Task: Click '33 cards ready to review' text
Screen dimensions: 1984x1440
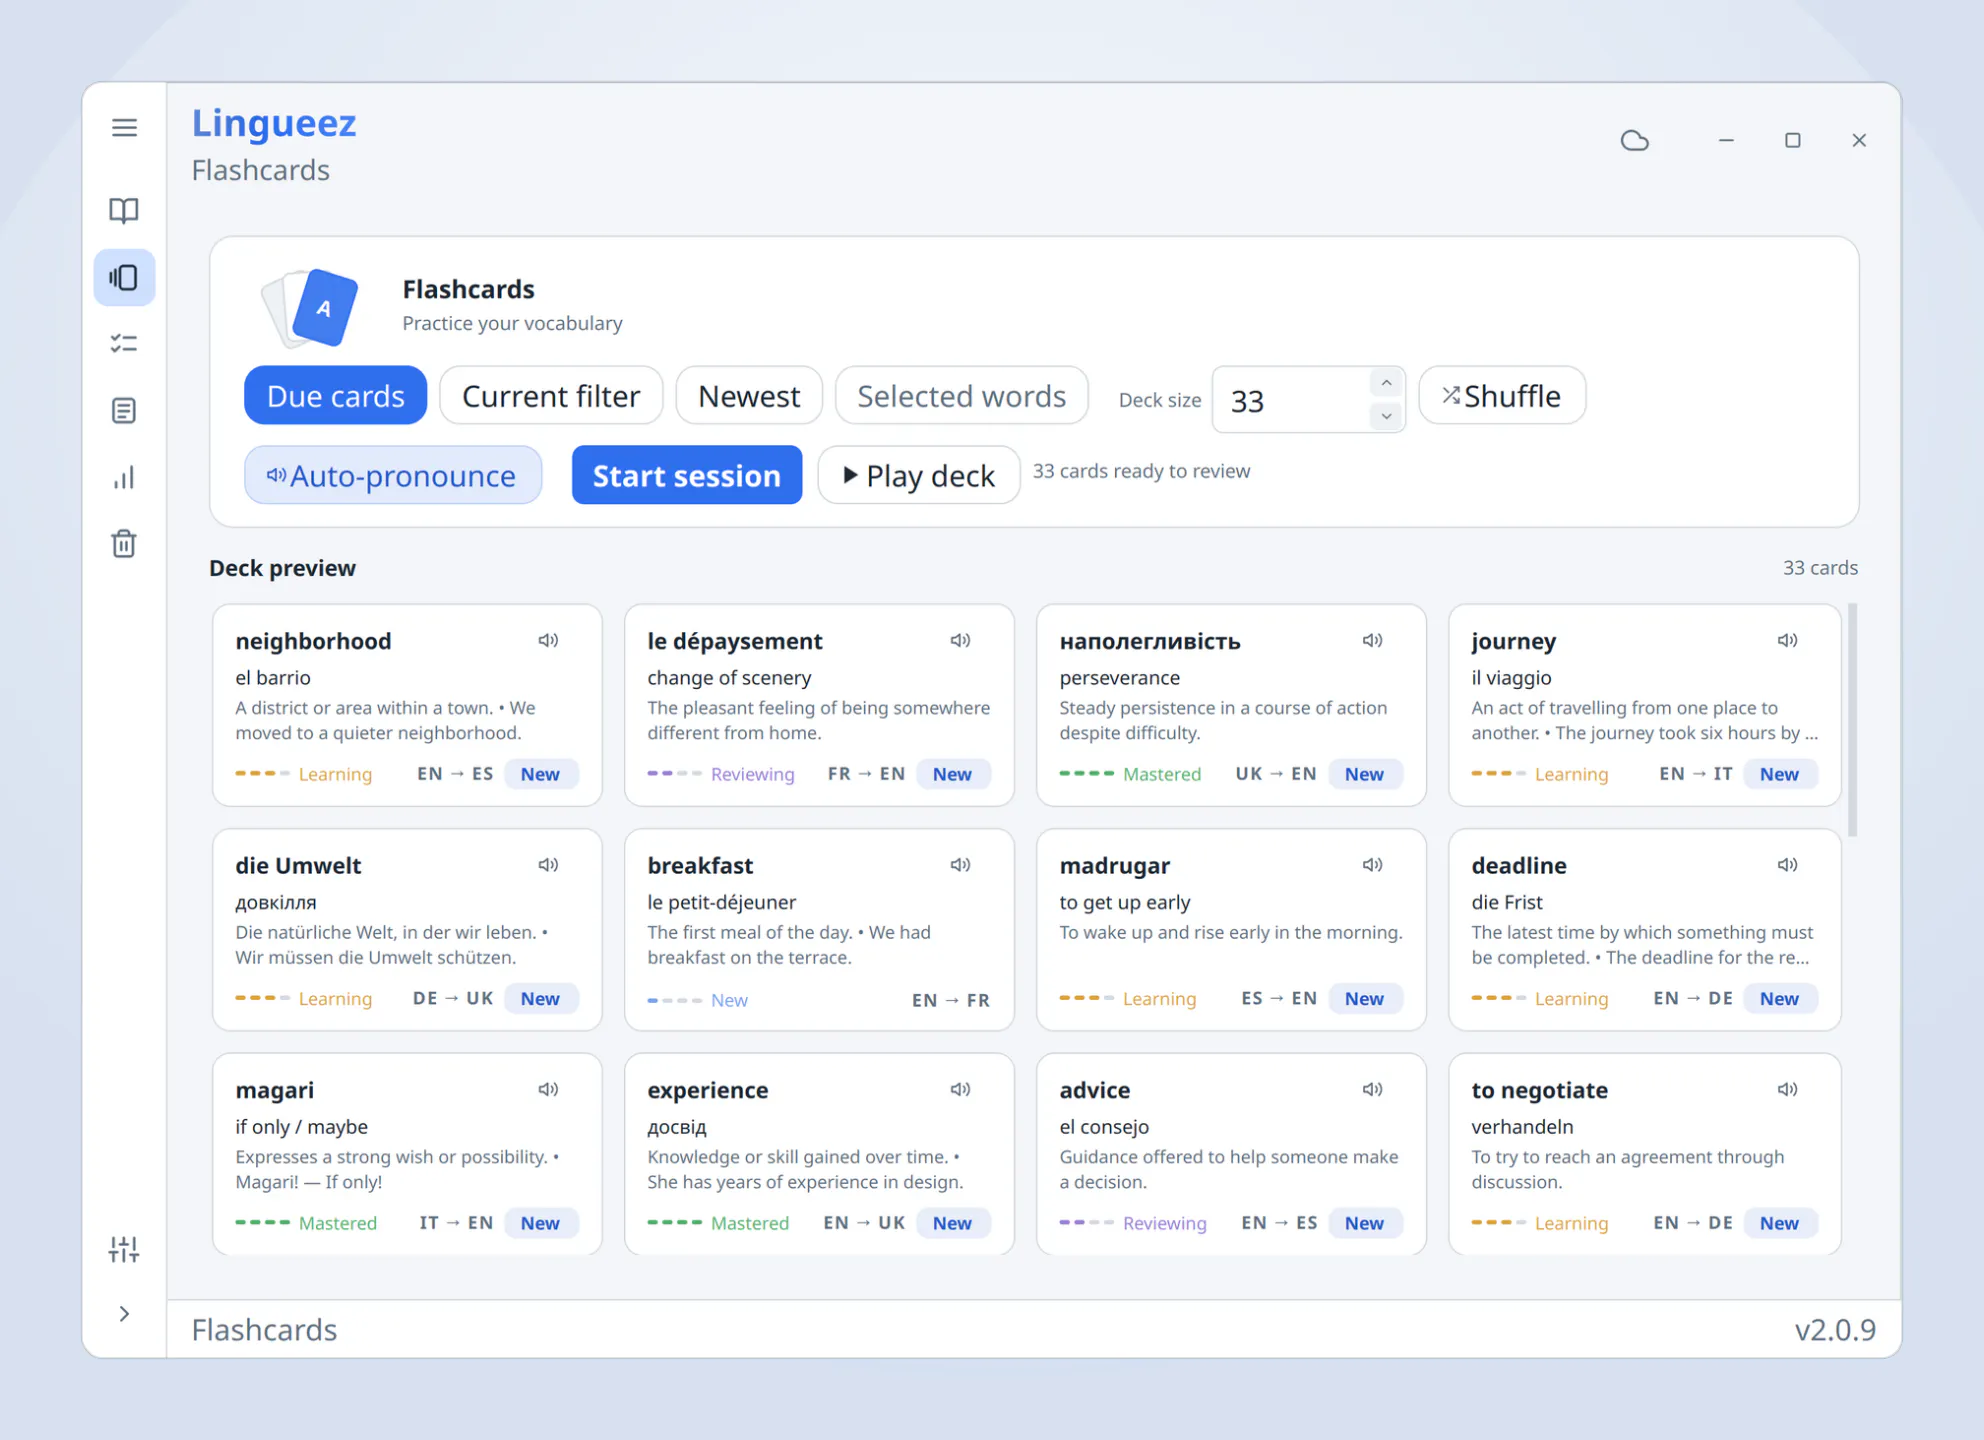Action: (1141, 471)
